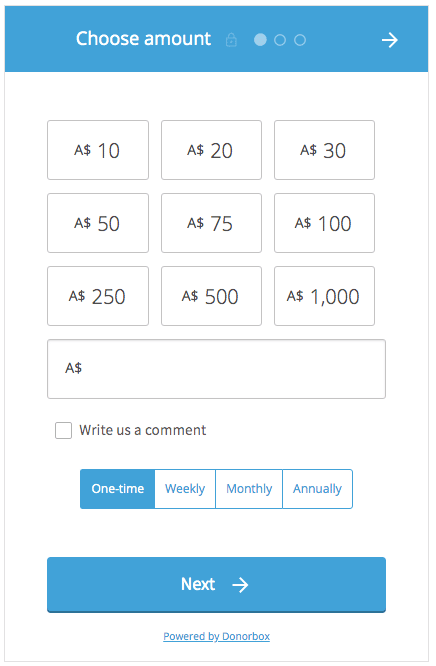Open the Powered by Donorbox link
The height and width of the screenshot is (666, 436).
point(216,636)
